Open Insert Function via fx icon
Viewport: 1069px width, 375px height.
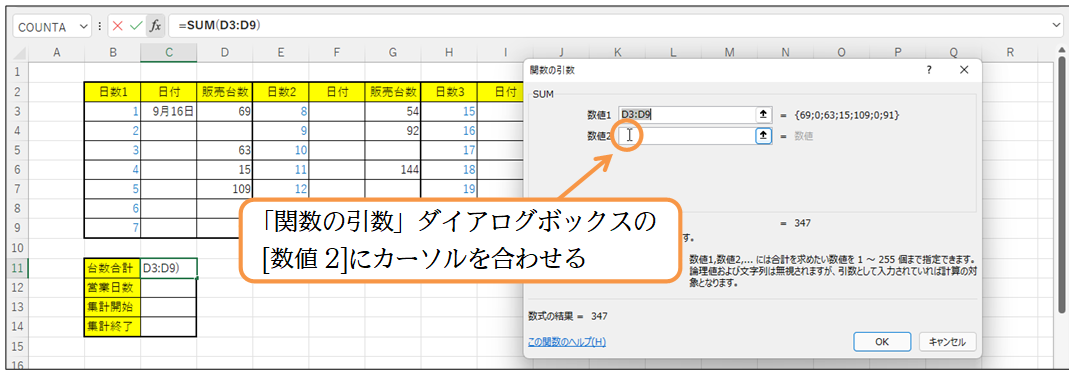(155, 27)
